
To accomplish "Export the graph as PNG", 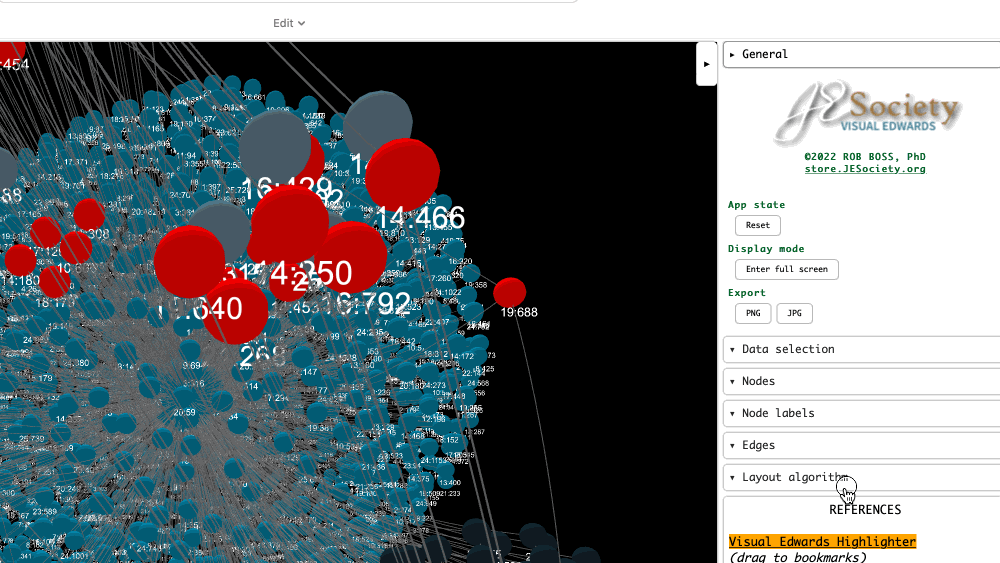I will [x=753, y=313].
